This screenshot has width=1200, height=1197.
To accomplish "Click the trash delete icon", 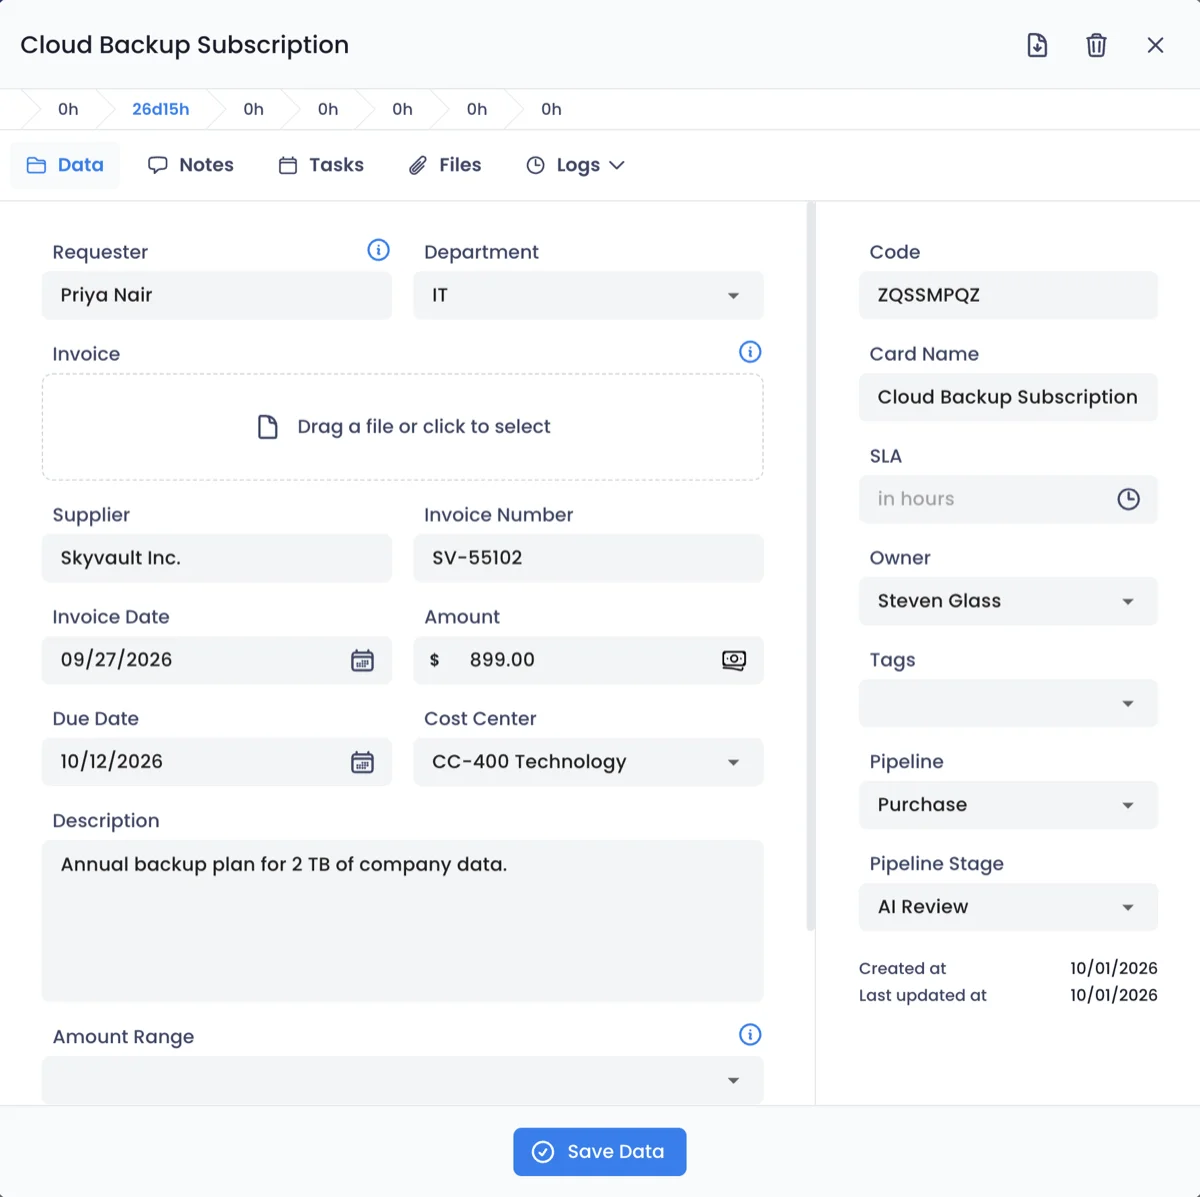I will click(x=1096, y=45).
